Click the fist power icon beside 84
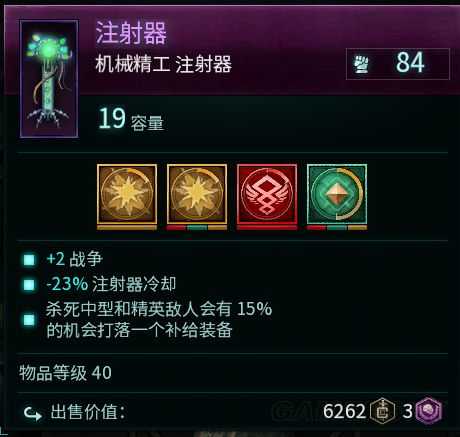 click(362, 64)
